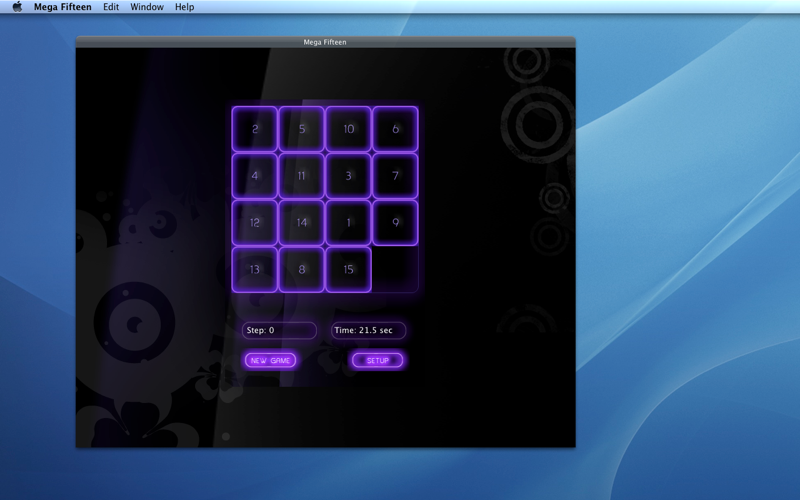Screen dimensions: 800x500
Task: Click tile number 6
Action: [x=395, y=129]
